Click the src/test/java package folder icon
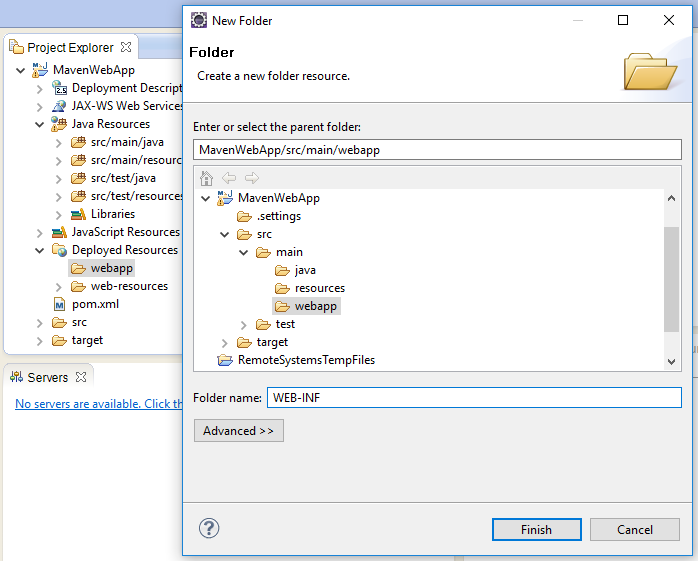Screen dimensions: 698x561 (78, 178)
